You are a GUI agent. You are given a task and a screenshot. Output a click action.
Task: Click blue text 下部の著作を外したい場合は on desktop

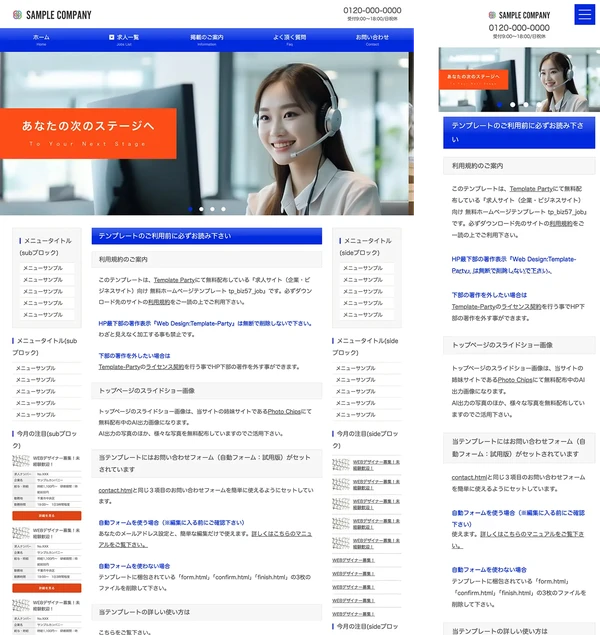click(x=134, y=356)
